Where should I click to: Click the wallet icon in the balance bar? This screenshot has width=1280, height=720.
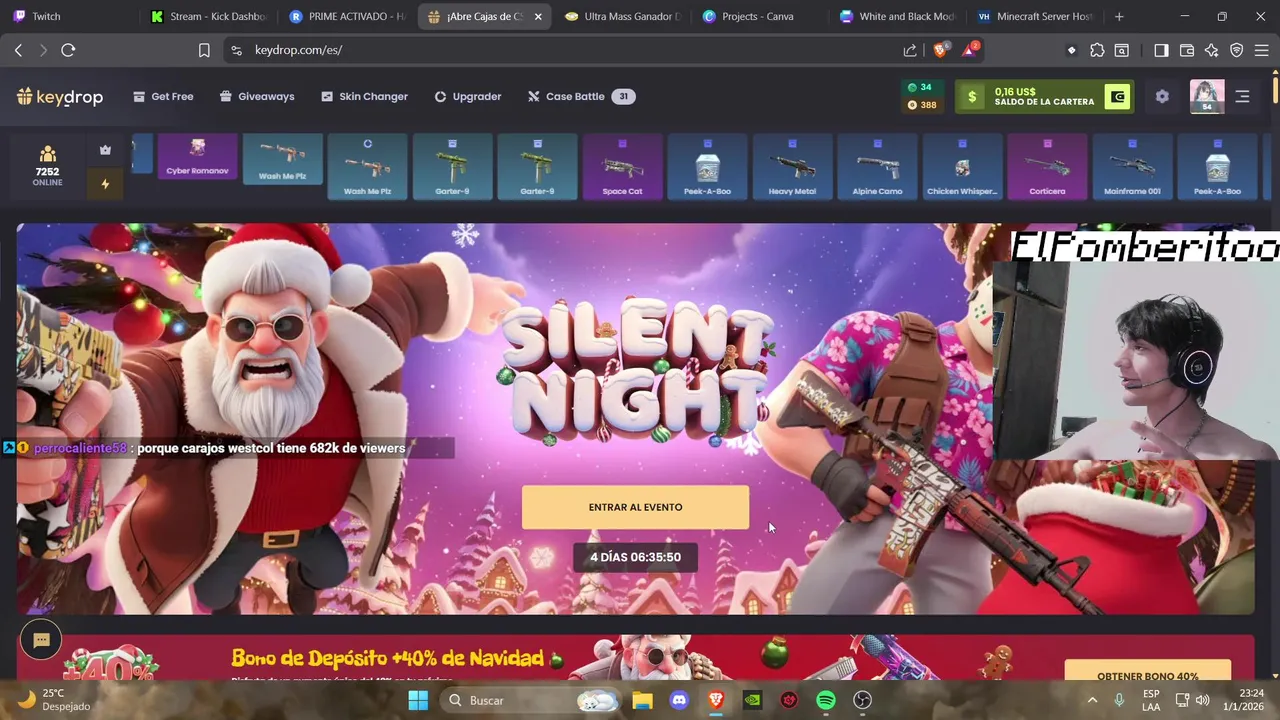[x=1118, y=97]
